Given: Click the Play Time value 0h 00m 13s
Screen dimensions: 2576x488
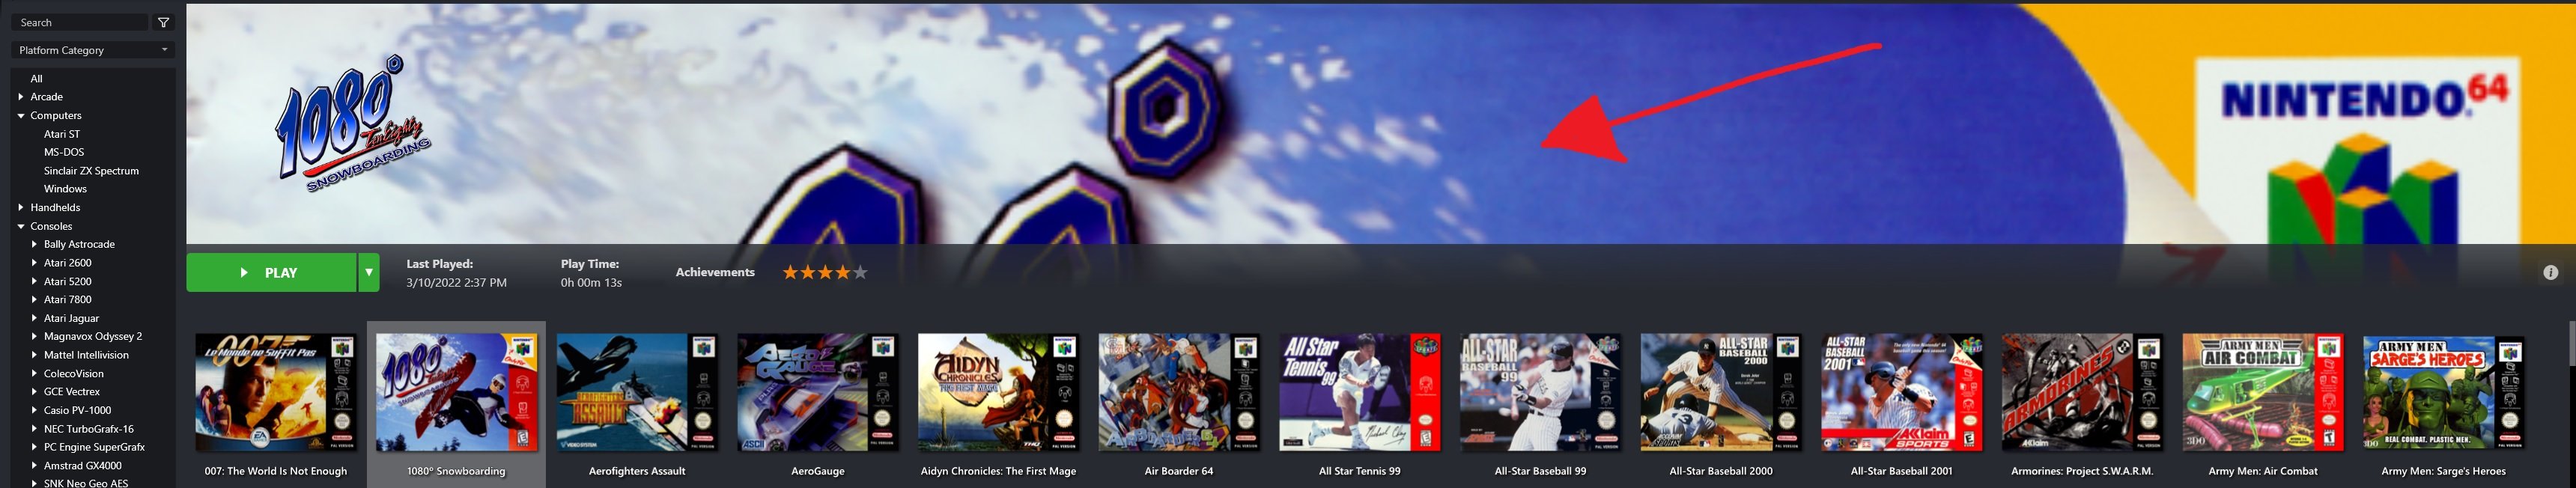Looking at the screenshot, I should tap(591, 283).
